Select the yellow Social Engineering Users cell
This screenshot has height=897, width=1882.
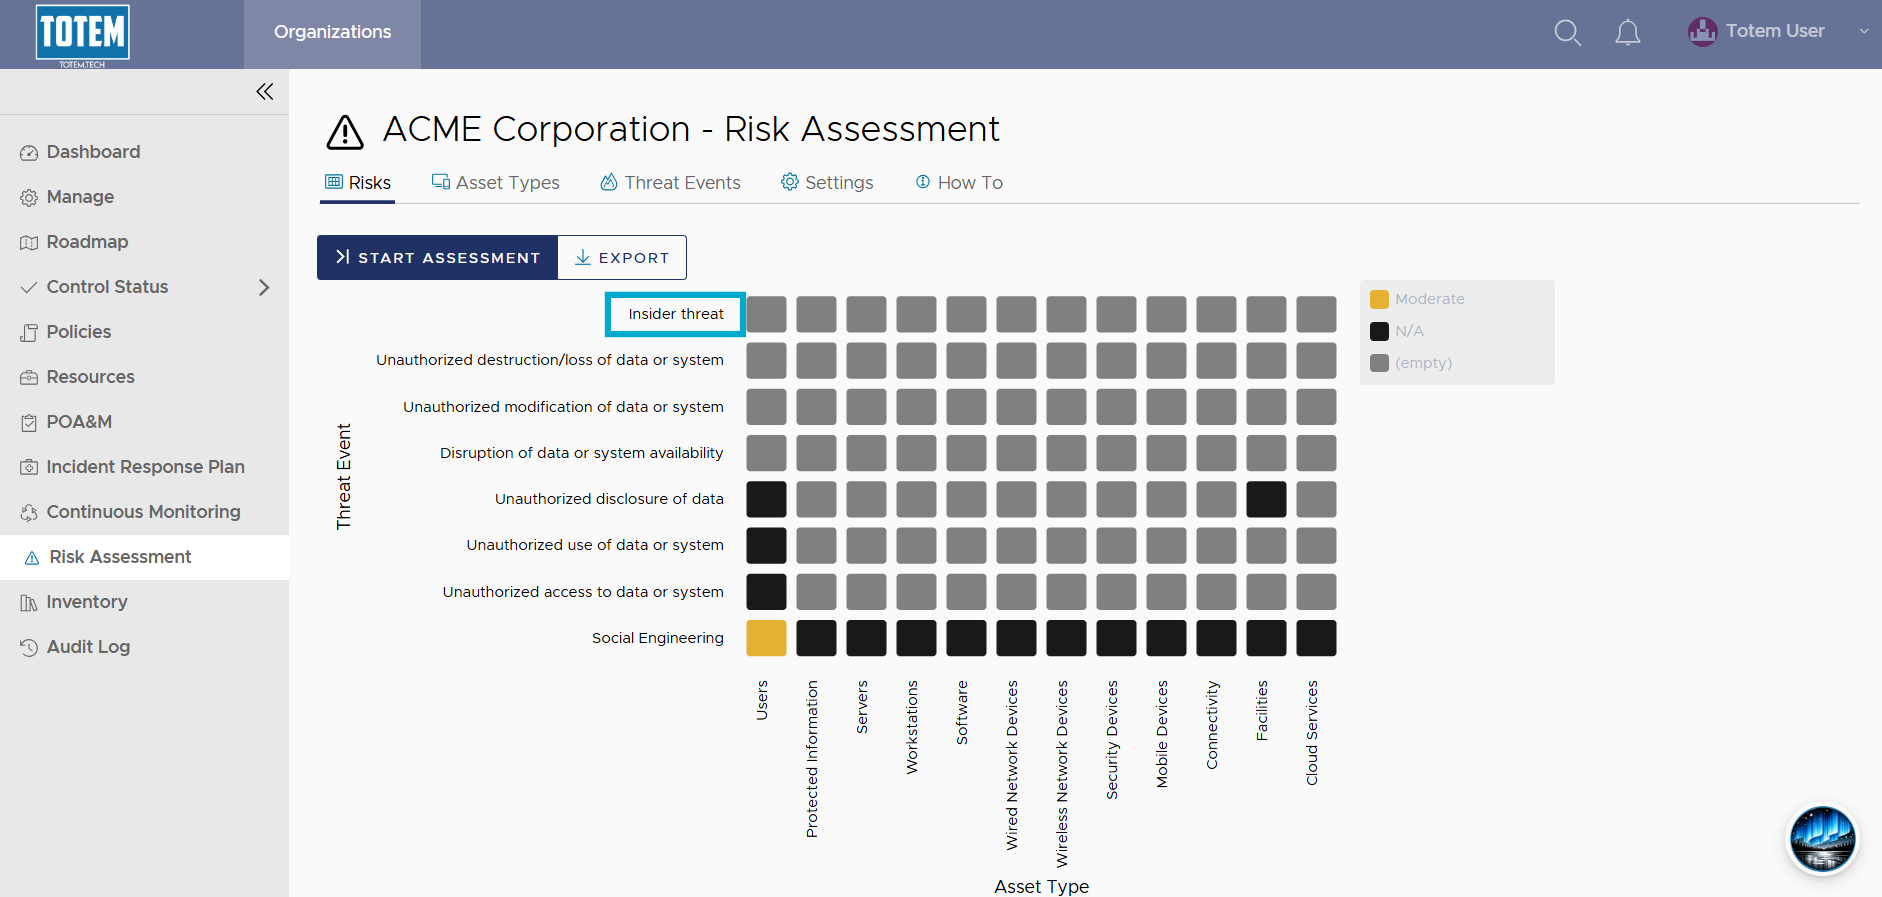766,638
